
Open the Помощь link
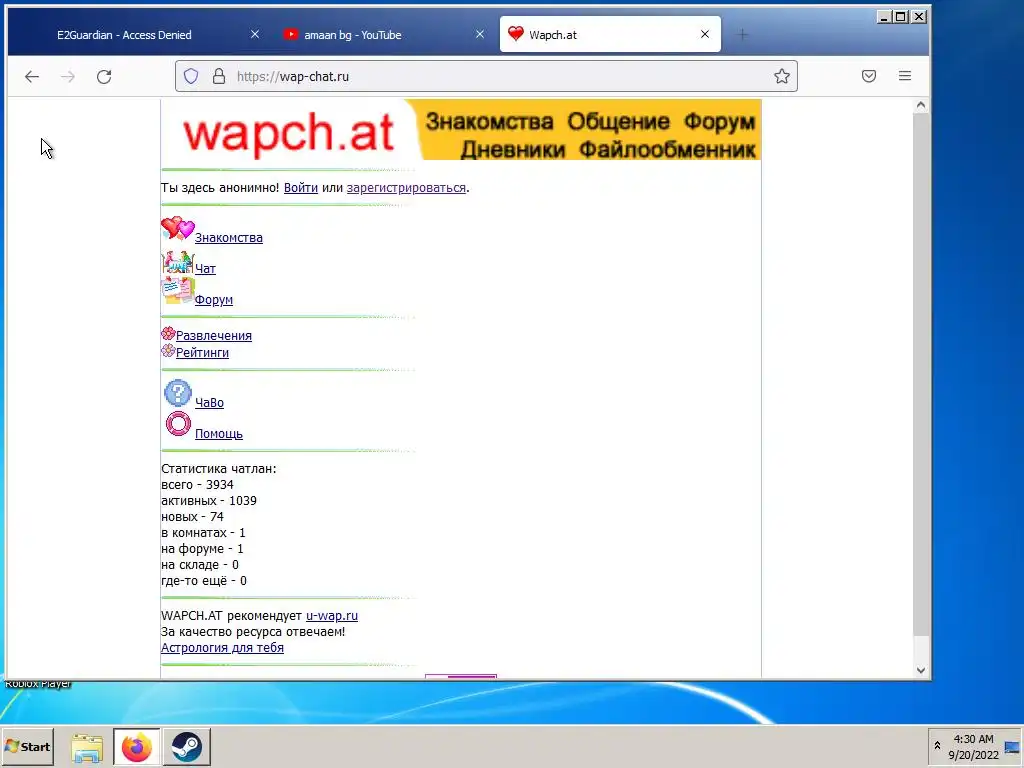pos(219,434)
